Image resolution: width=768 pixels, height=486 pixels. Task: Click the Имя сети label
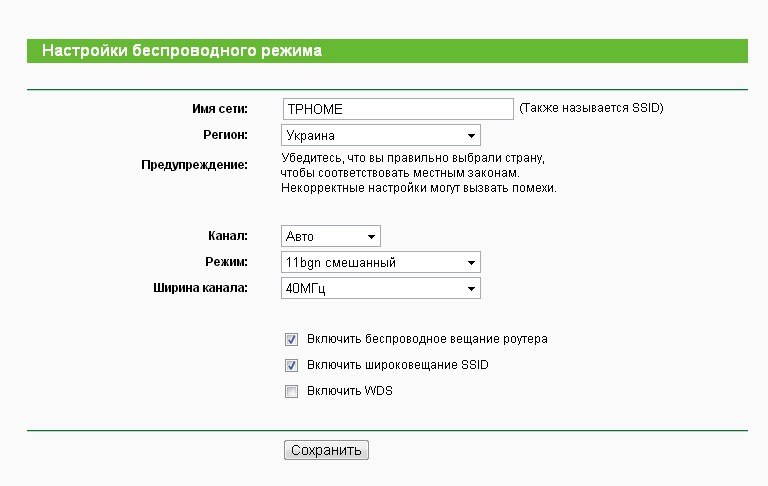(x=219, y=108)
